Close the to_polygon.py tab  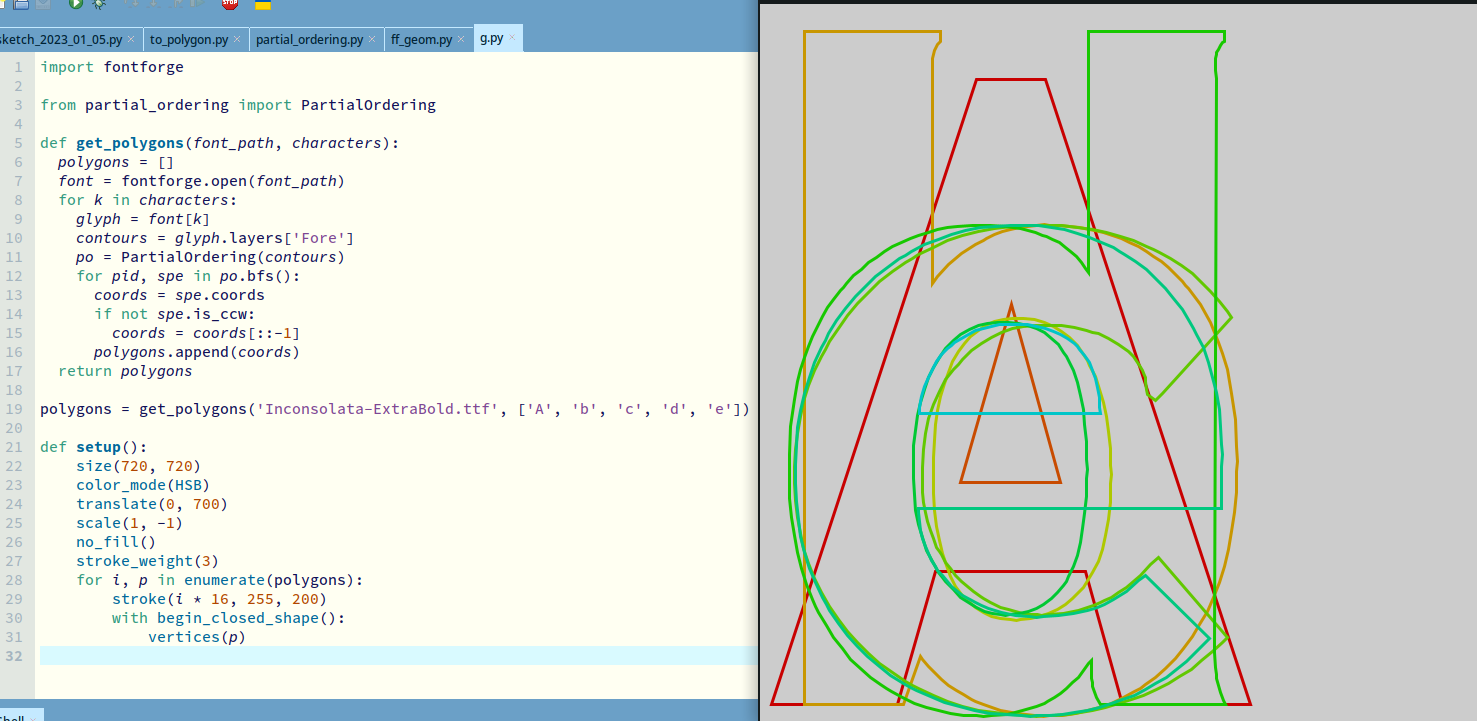coord(236,40)
